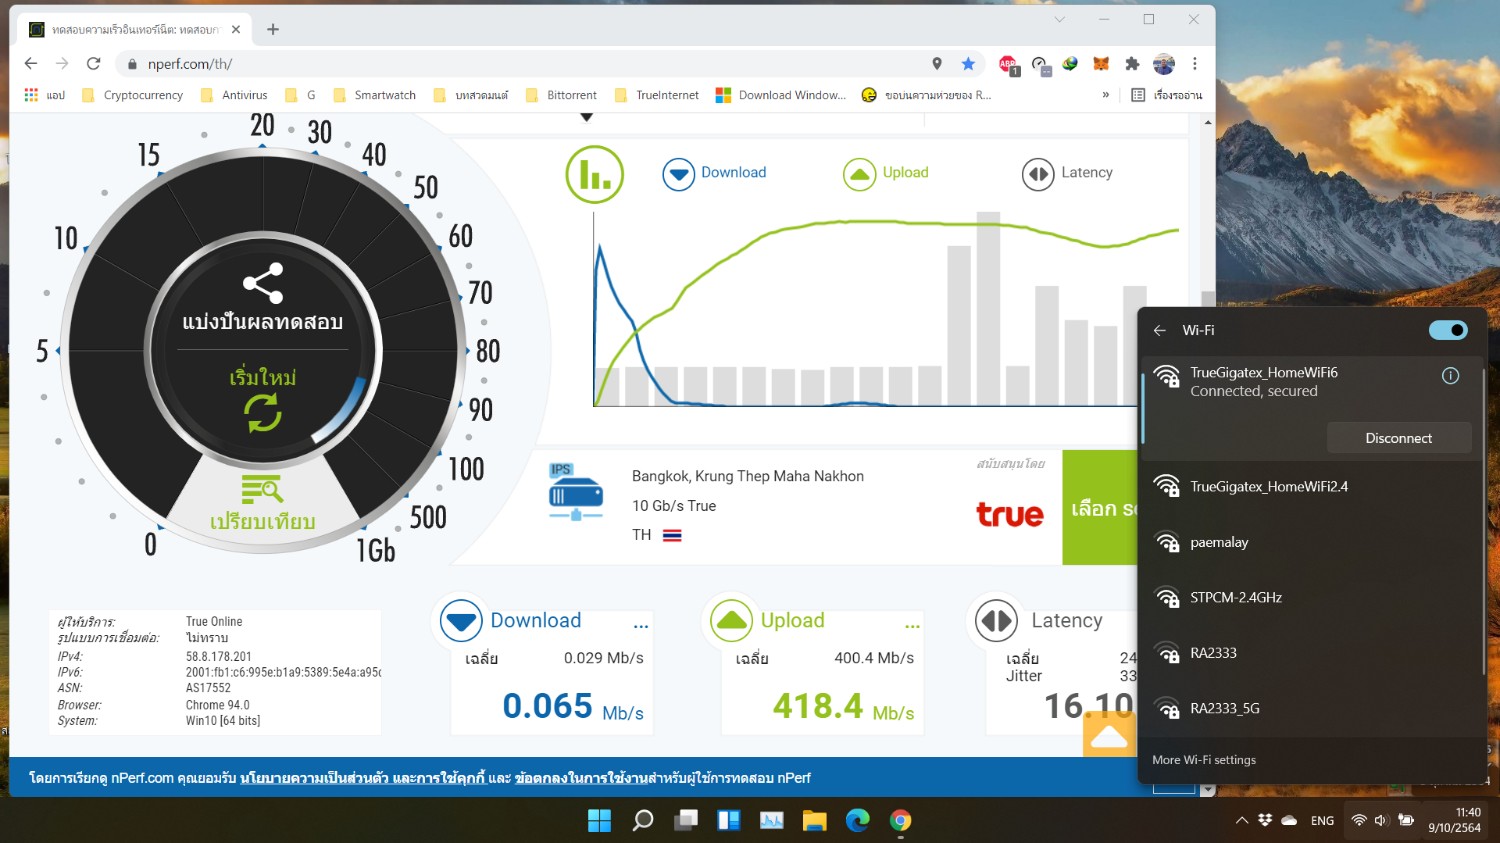Image resolution: width=1500 pixels, height=843 pixels.
Task: Click the share test result icon in gauge
Action: tap(263, 283)
